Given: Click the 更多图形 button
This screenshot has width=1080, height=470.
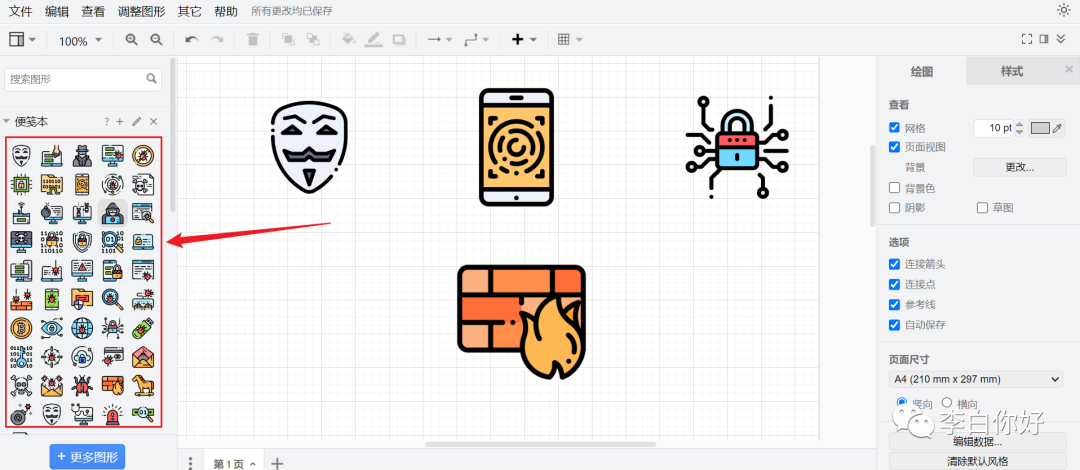Looking at the screenshot, I should click(x=87, y=456).
